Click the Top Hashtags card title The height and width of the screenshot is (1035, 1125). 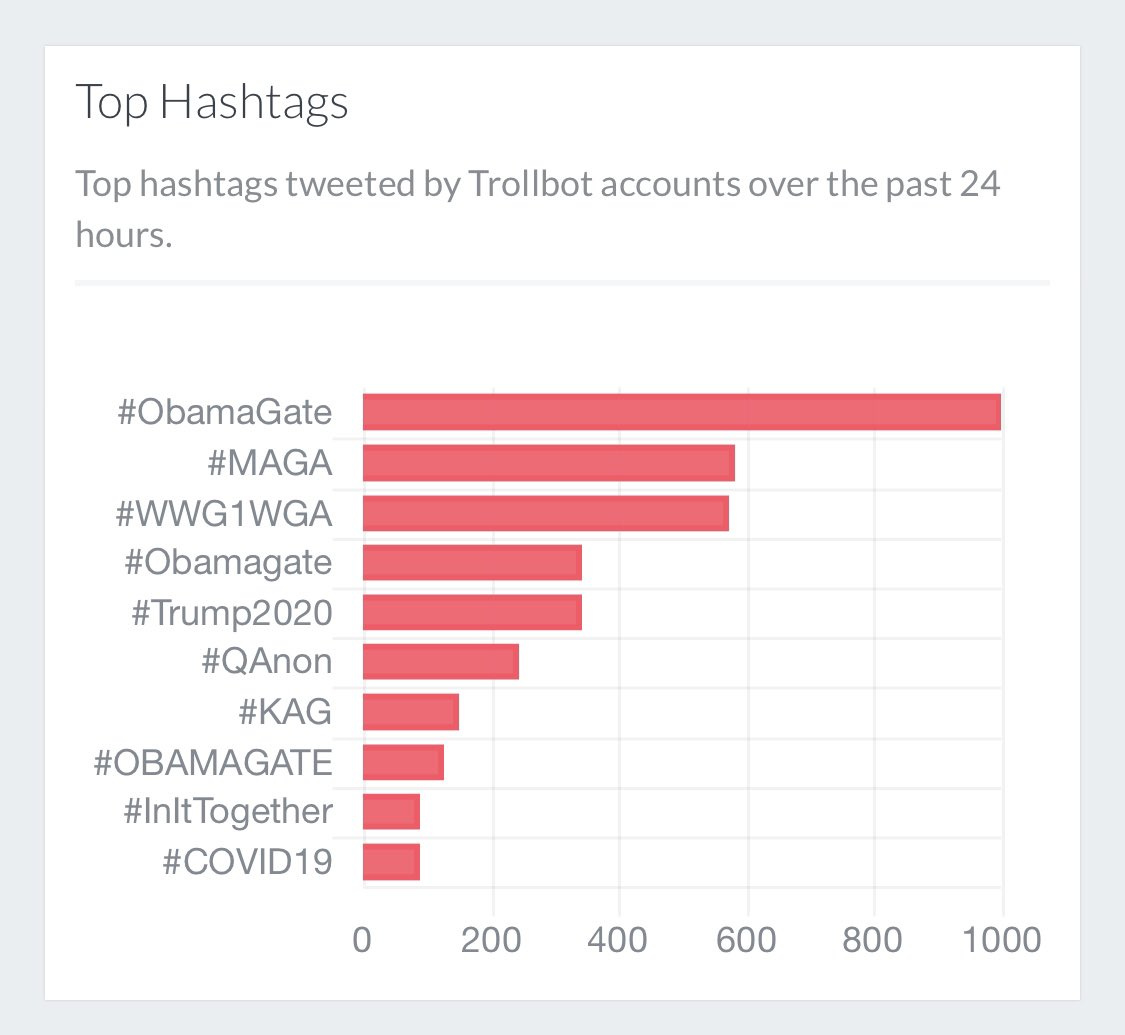[212, 103]
